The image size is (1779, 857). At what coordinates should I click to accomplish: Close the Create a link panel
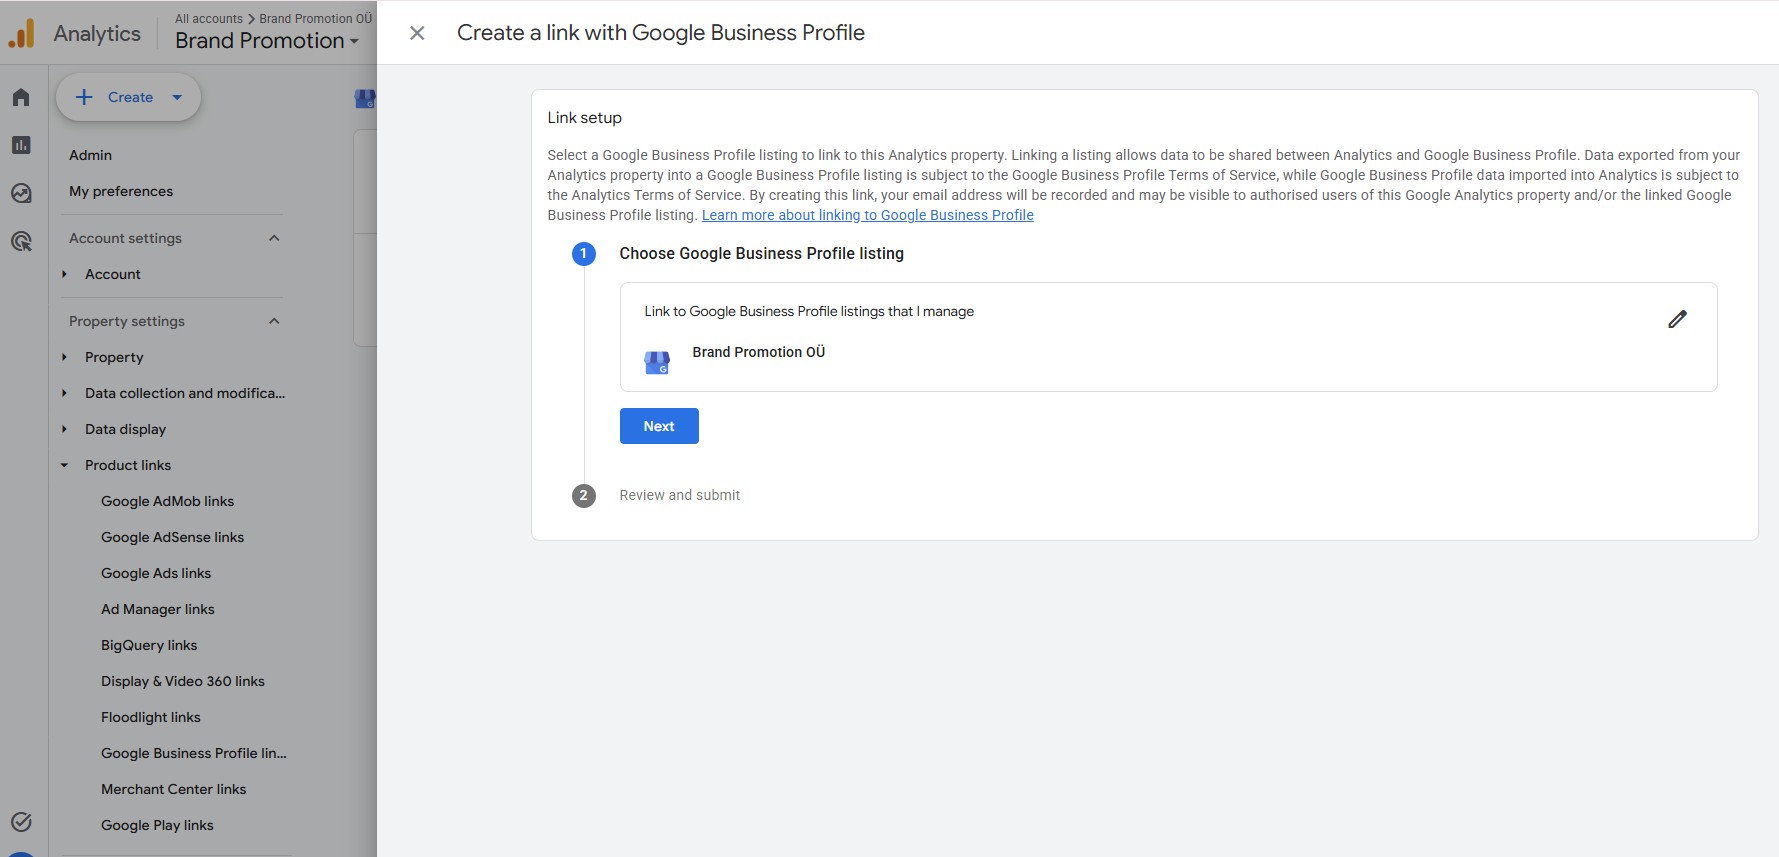point(417,33)
